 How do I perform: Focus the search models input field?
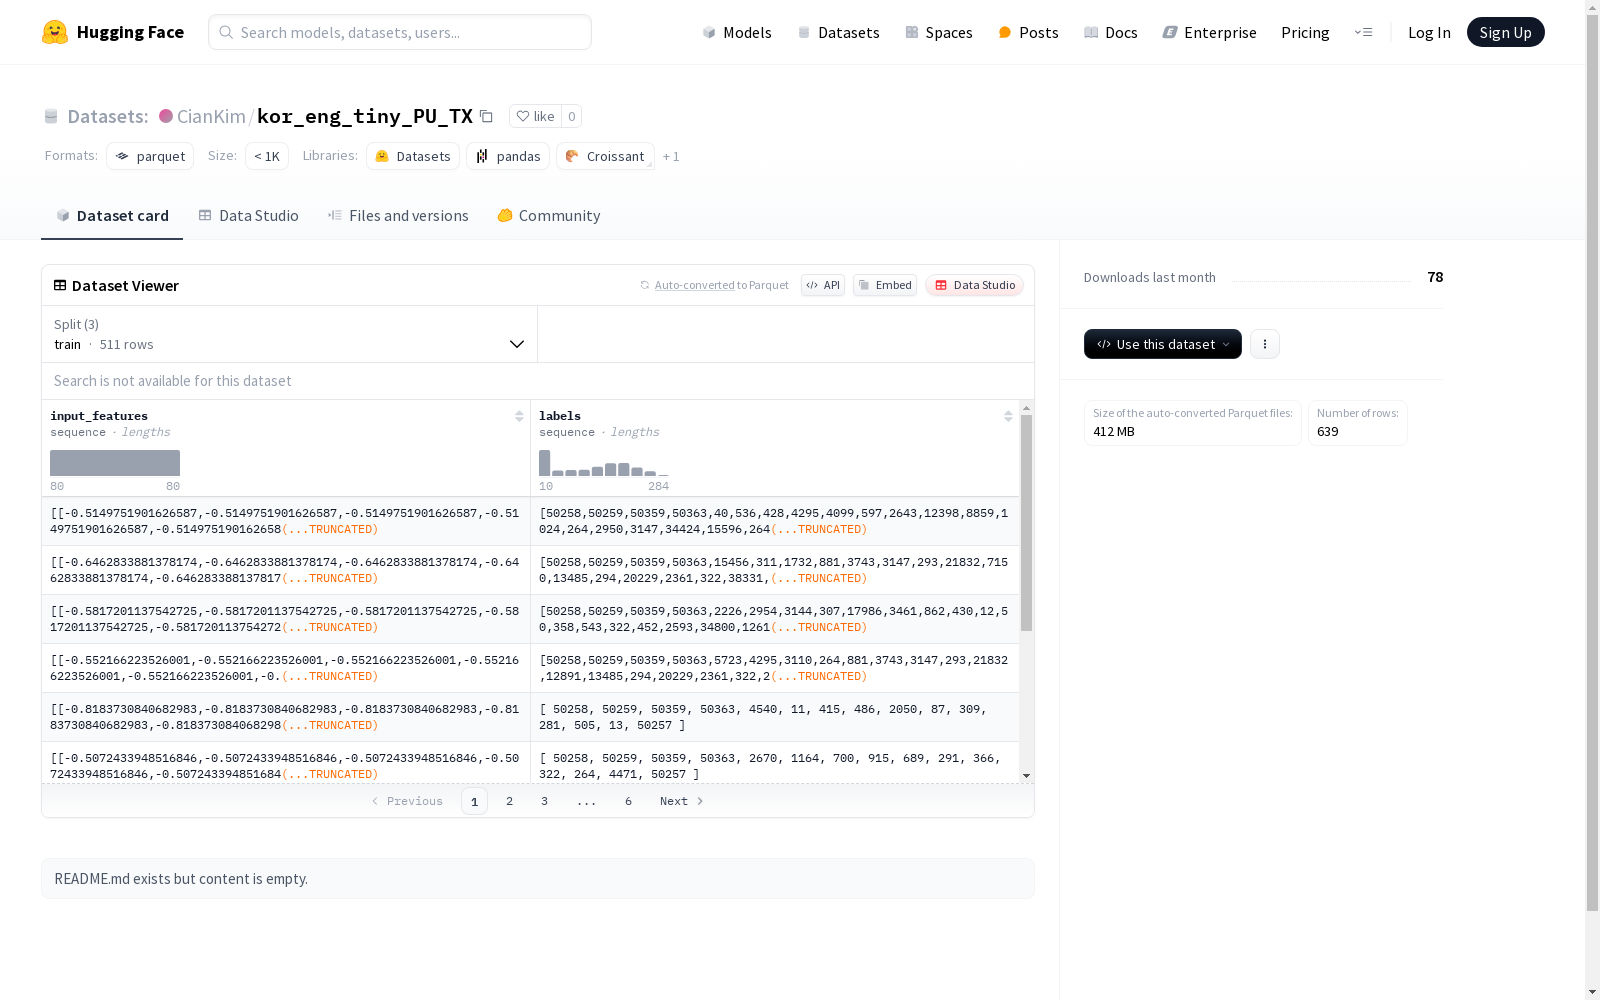[x=400, y=32]
